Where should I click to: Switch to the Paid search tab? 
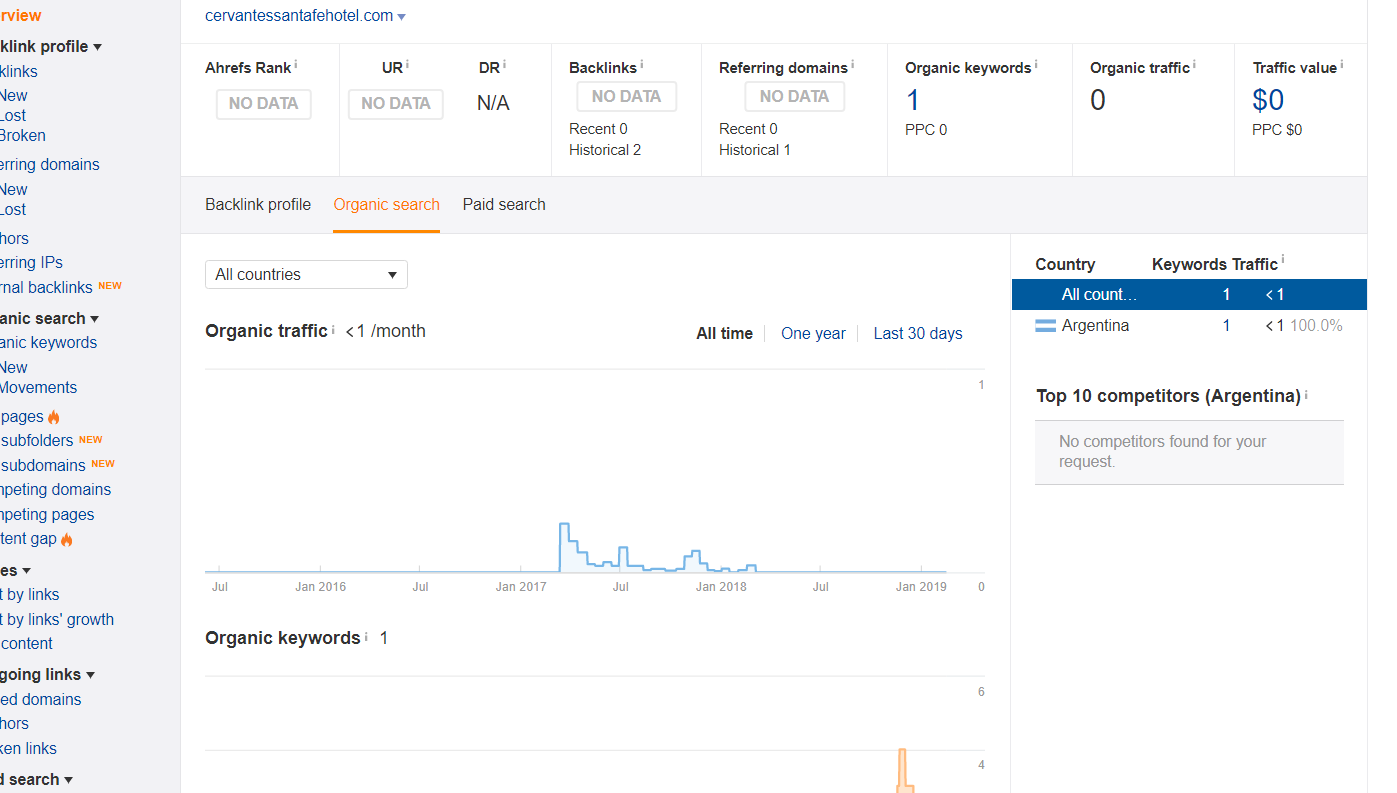click(504, 204)
